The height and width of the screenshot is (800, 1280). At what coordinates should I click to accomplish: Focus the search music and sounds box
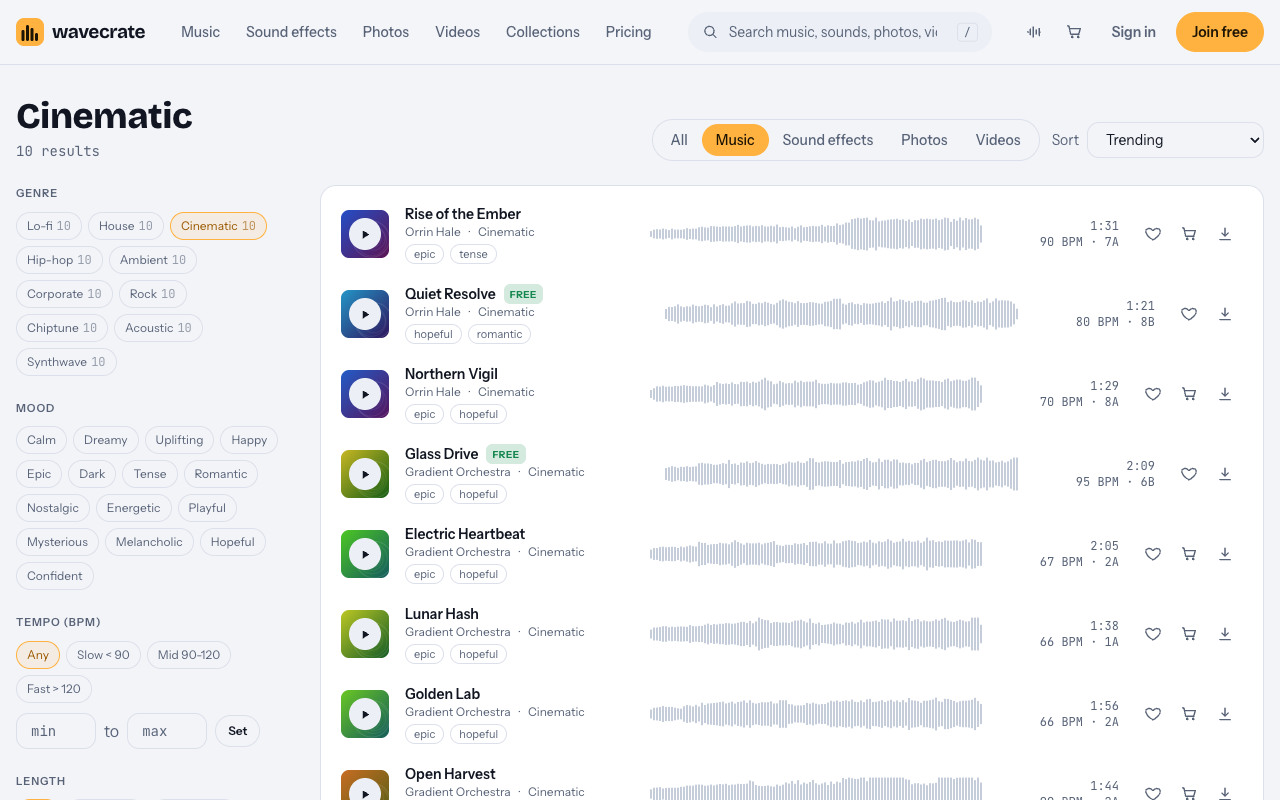pos(840,32)
